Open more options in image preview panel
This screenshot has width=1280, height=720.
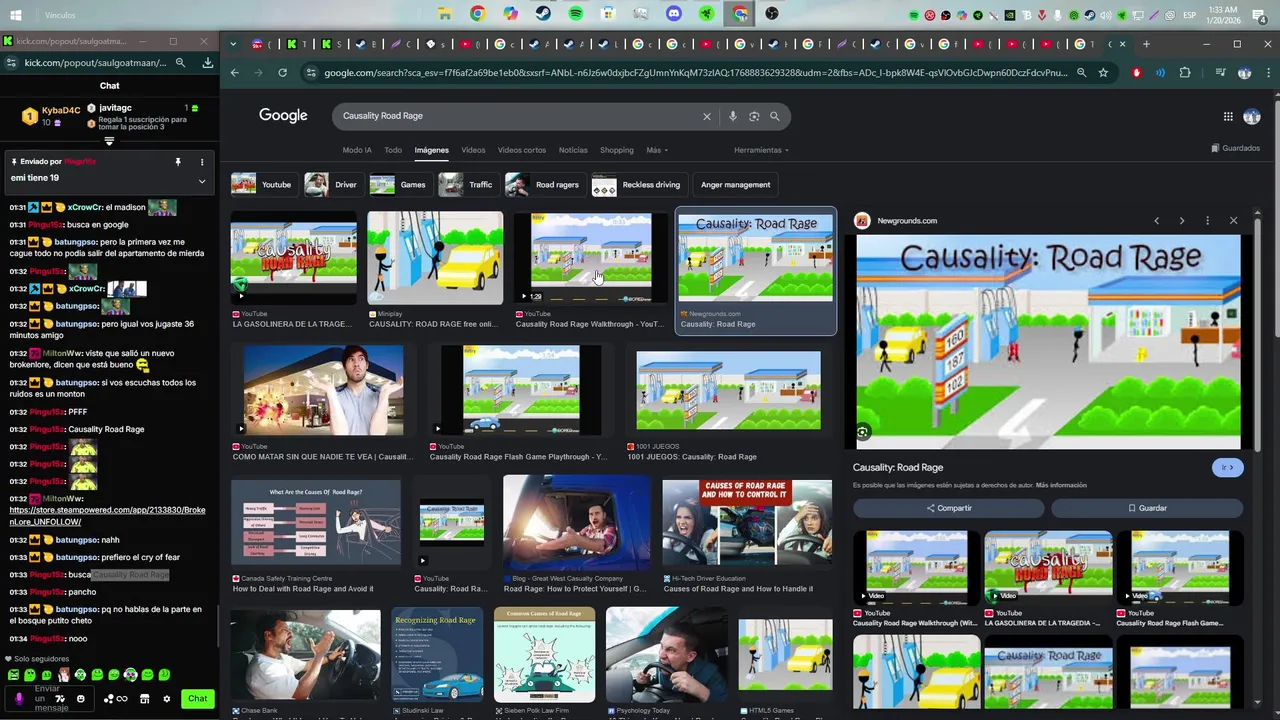[x=1207, y=221]
